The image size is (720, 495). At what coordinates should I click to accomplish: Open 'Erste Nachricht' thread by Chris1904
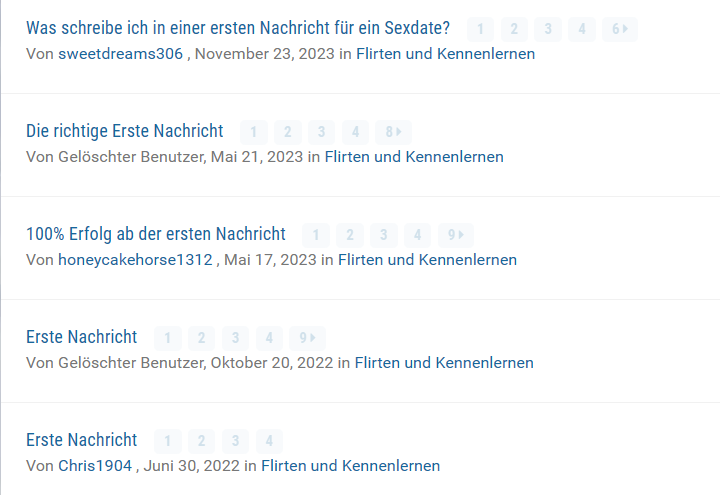point(82,440)
